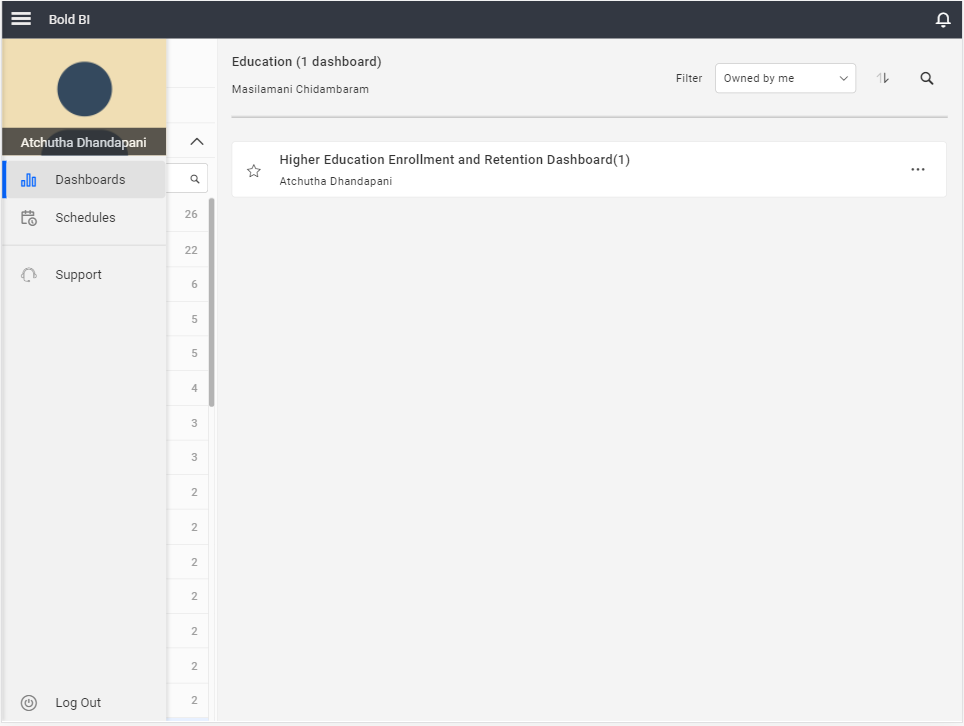Click the notification bell icon
This screenshot has width=964, height=726.
coord(941,18)
